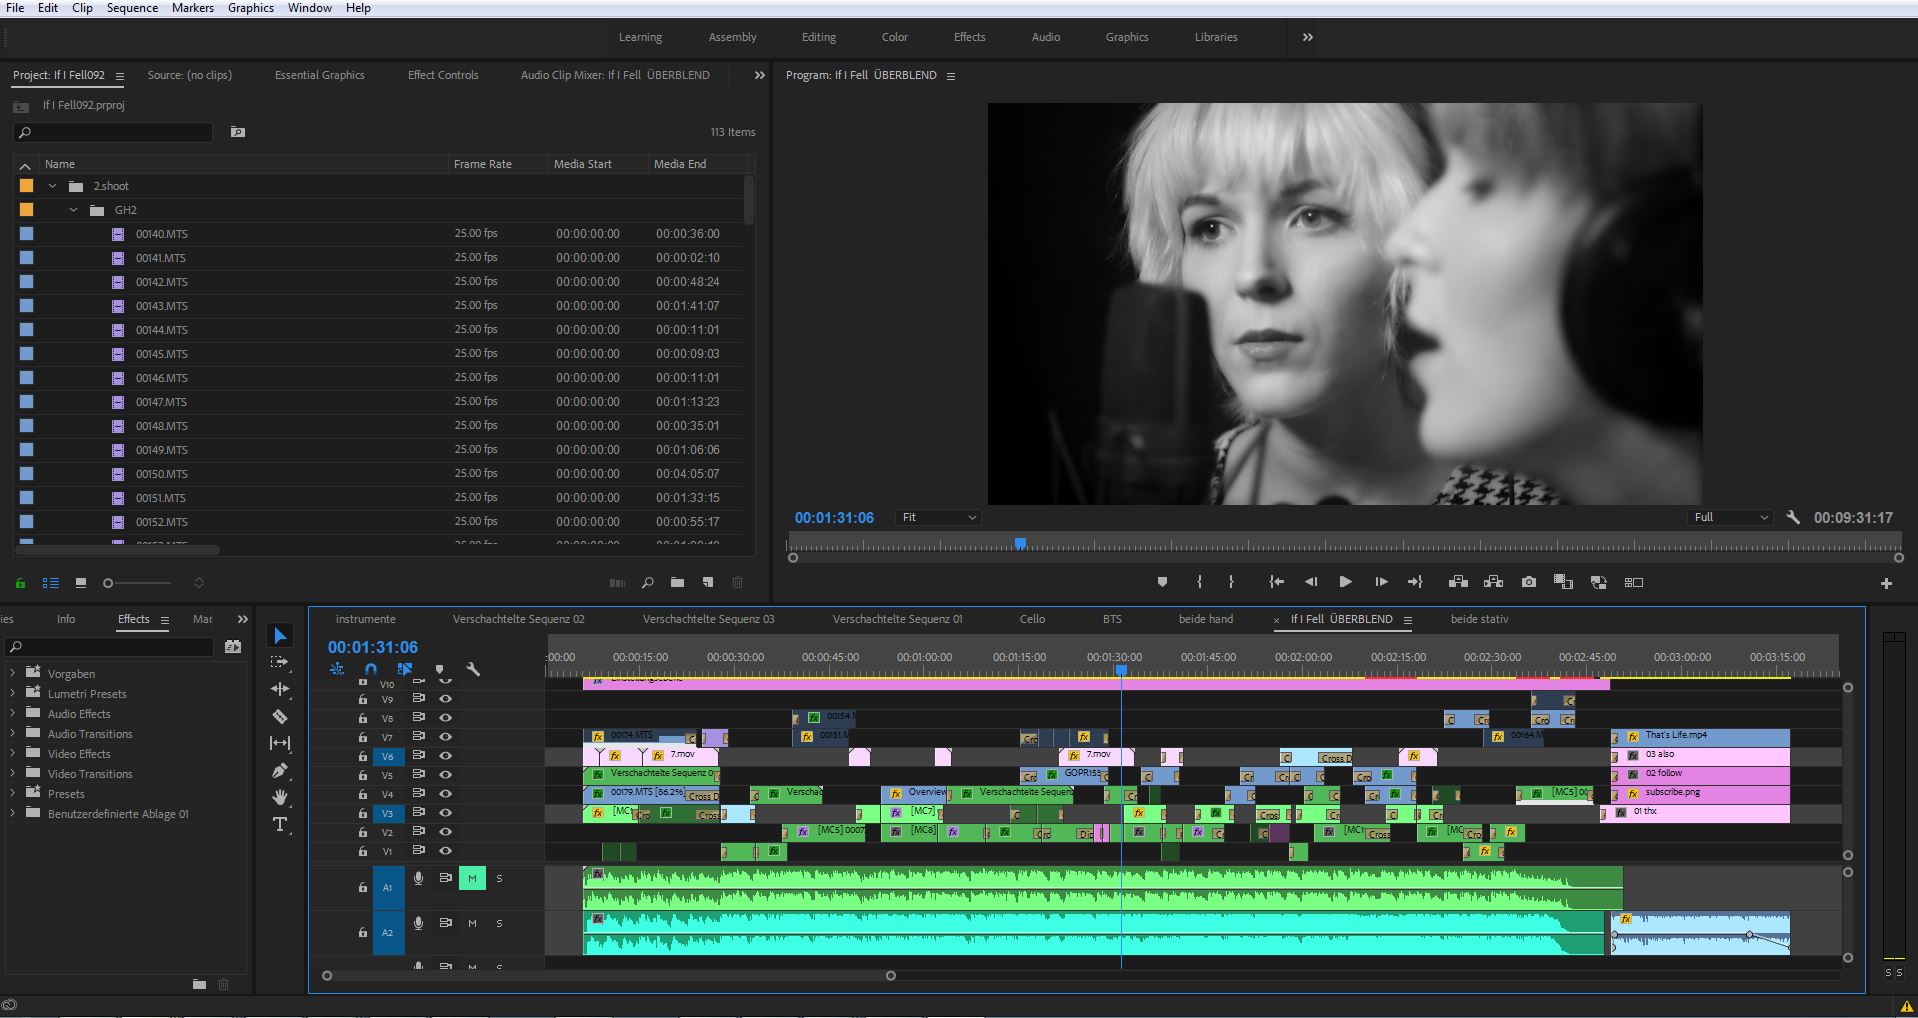Toggle lock on track V3
1918x1018 pixels.
[x=363, y=813]
